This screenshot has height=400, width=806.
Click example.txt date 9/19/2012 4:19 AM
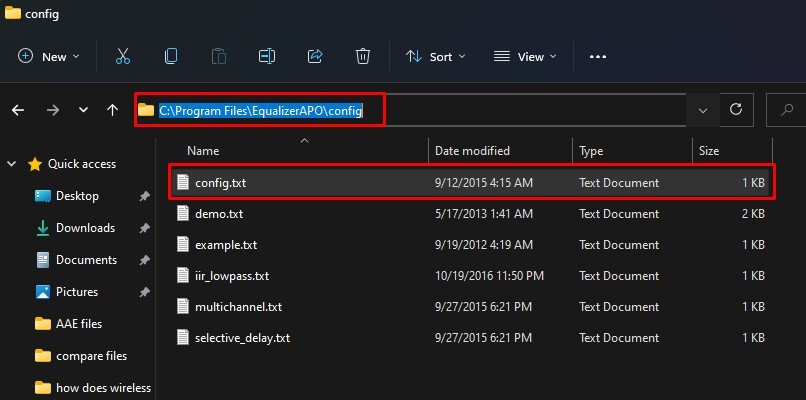(484, 245)
